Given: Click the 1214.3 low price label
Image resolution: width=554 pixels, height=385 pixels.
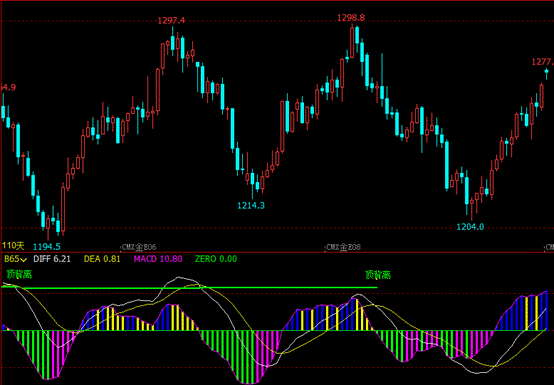Looking at the screenshot, I should pyautogui.click(x=251, y=205).
